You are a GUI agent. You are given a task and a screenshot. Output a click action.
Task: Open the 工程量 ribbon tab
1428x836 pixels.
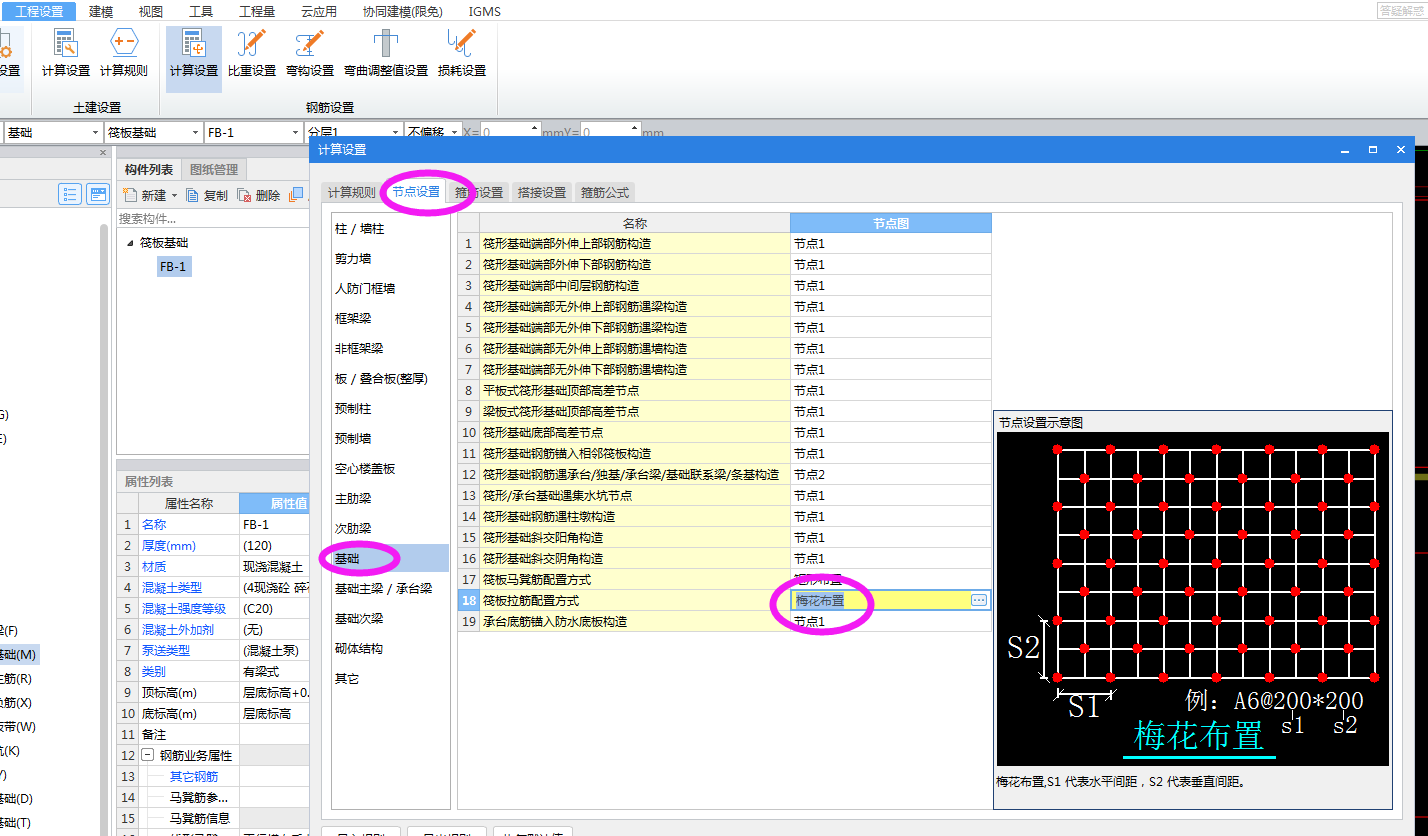[257, 11]
